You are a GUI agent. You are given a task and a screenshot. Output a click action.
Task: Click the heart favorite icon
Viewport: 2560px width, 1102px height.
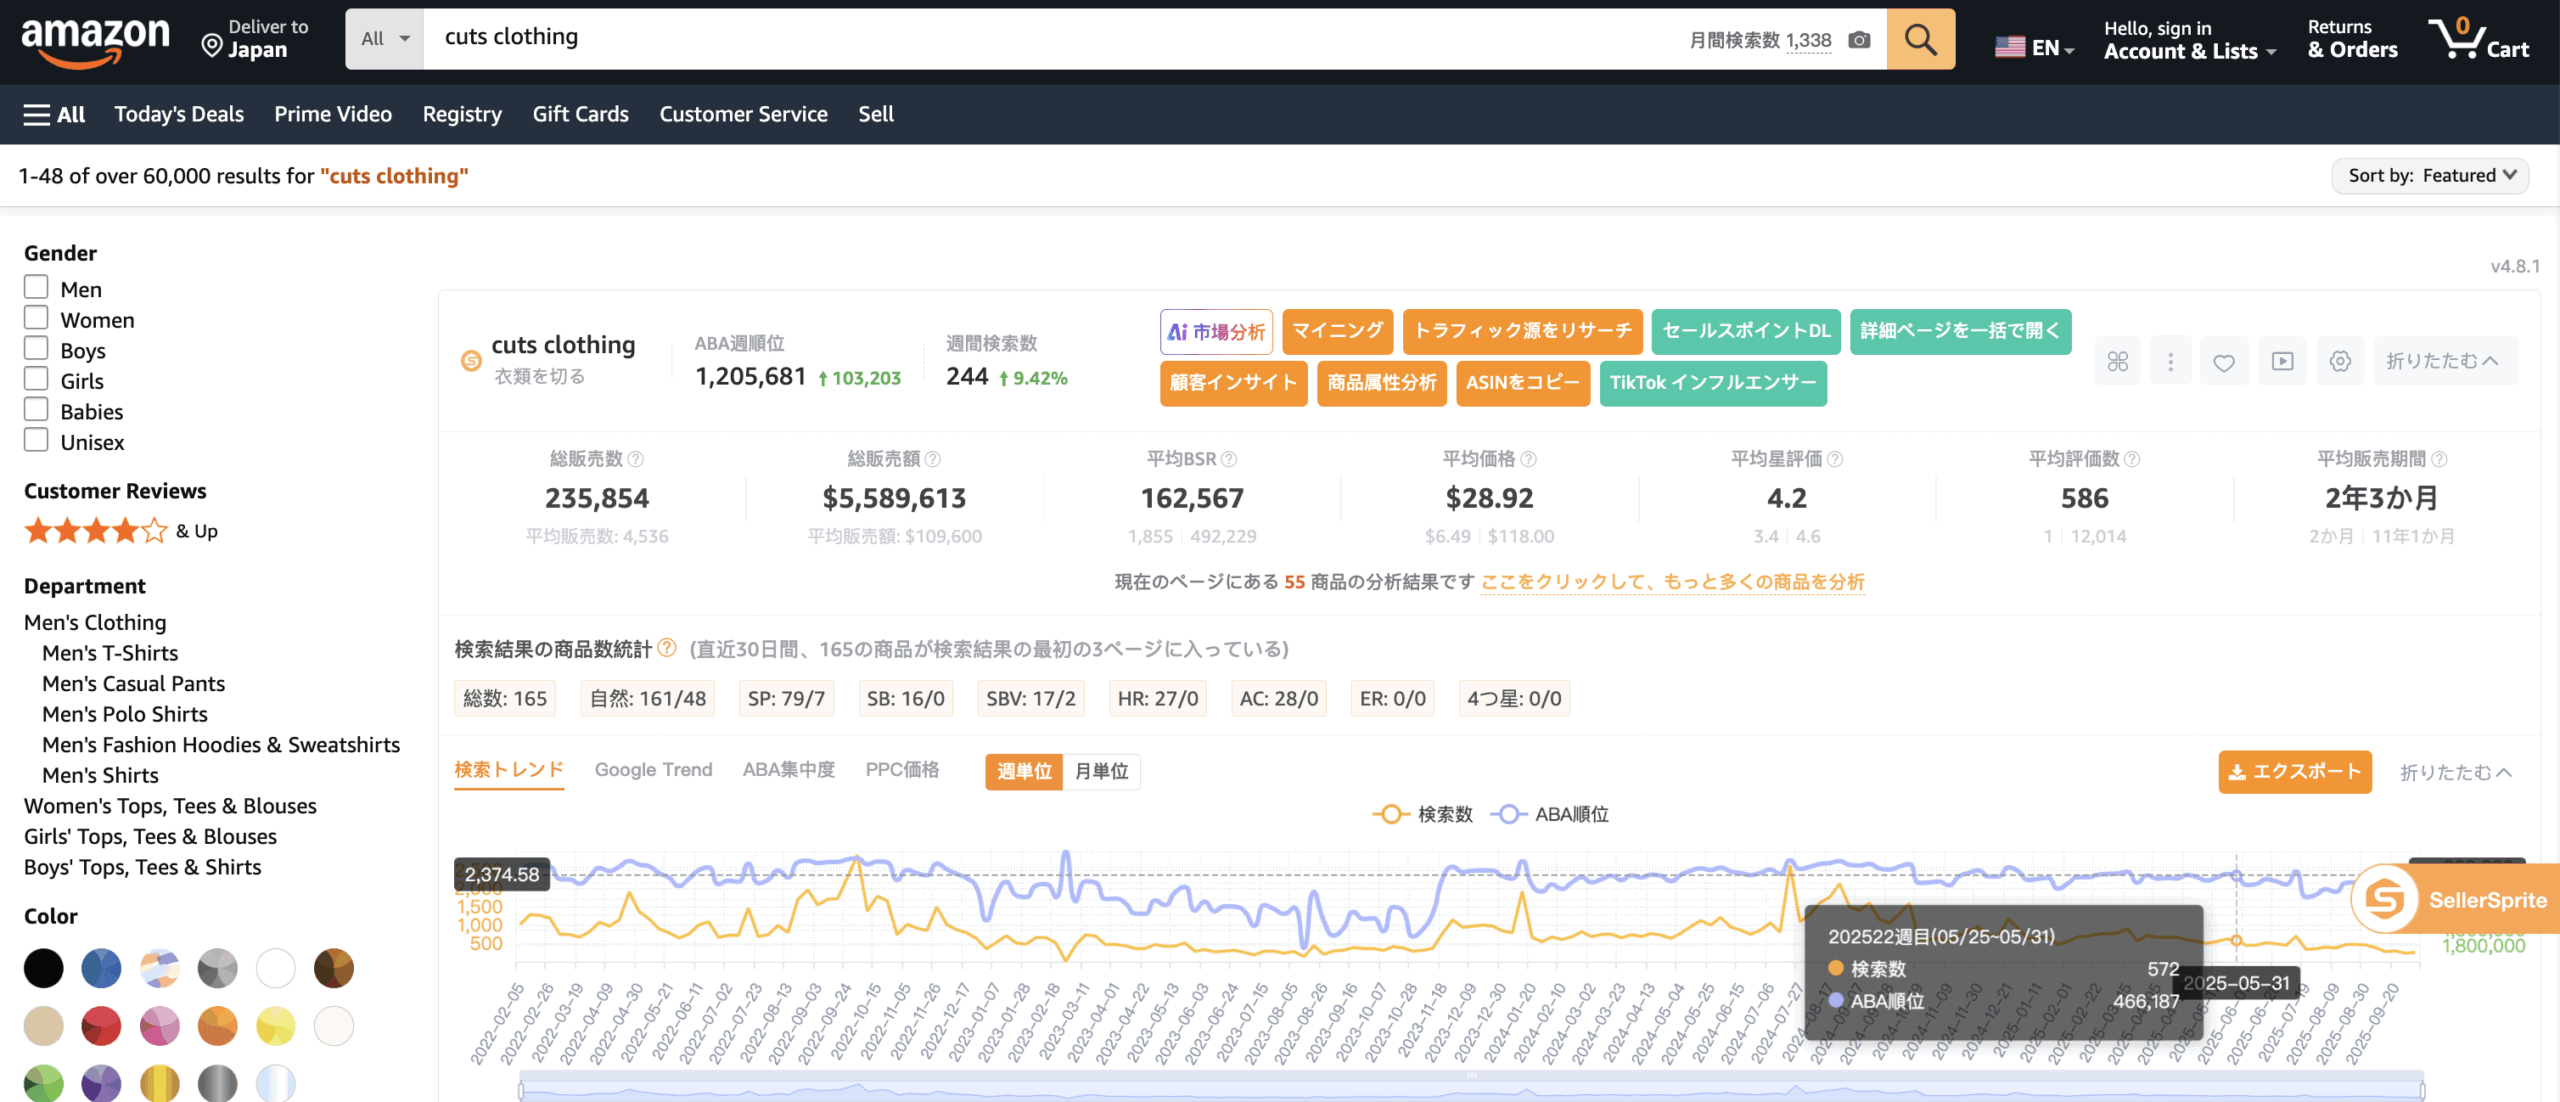[x=2223, y=362]
